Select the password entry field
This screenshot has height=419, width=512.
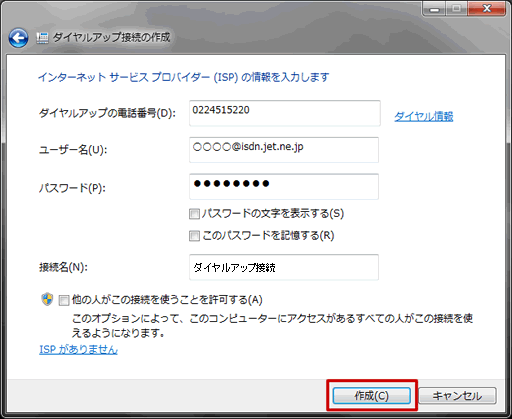click(x=284, y=186)
